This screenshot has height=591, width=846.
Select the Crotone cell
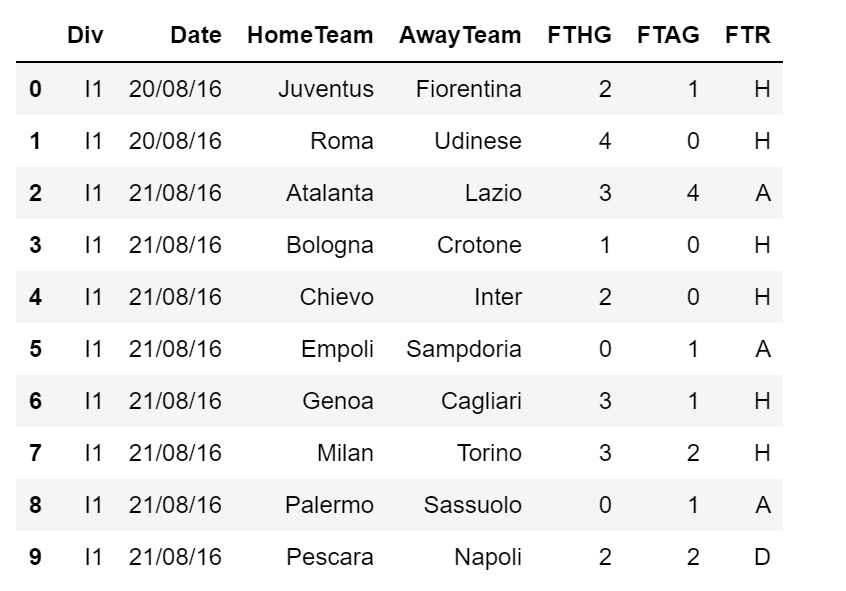[x=480, y=245]
